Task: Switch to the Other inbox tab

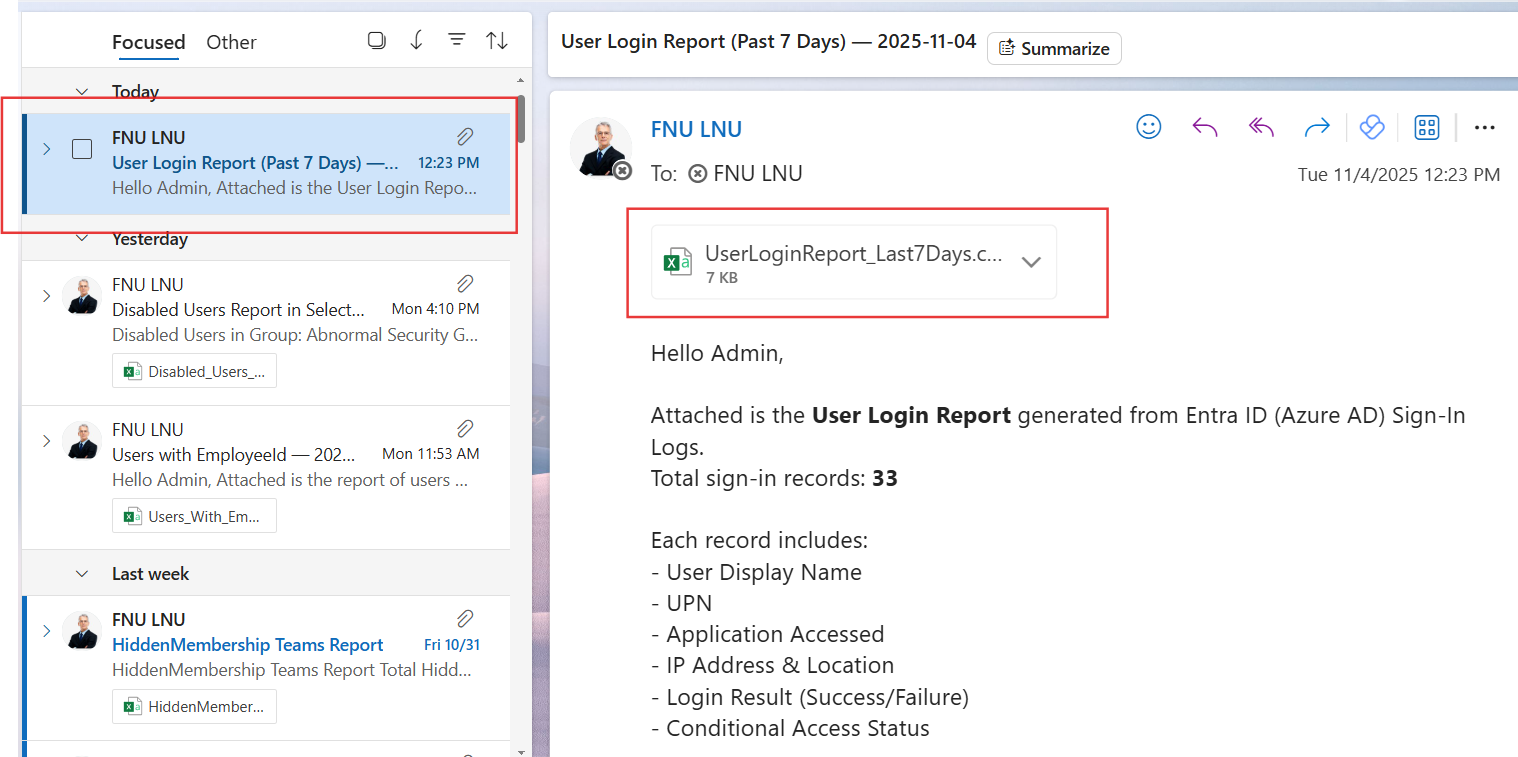Action: tap(231, 42)
